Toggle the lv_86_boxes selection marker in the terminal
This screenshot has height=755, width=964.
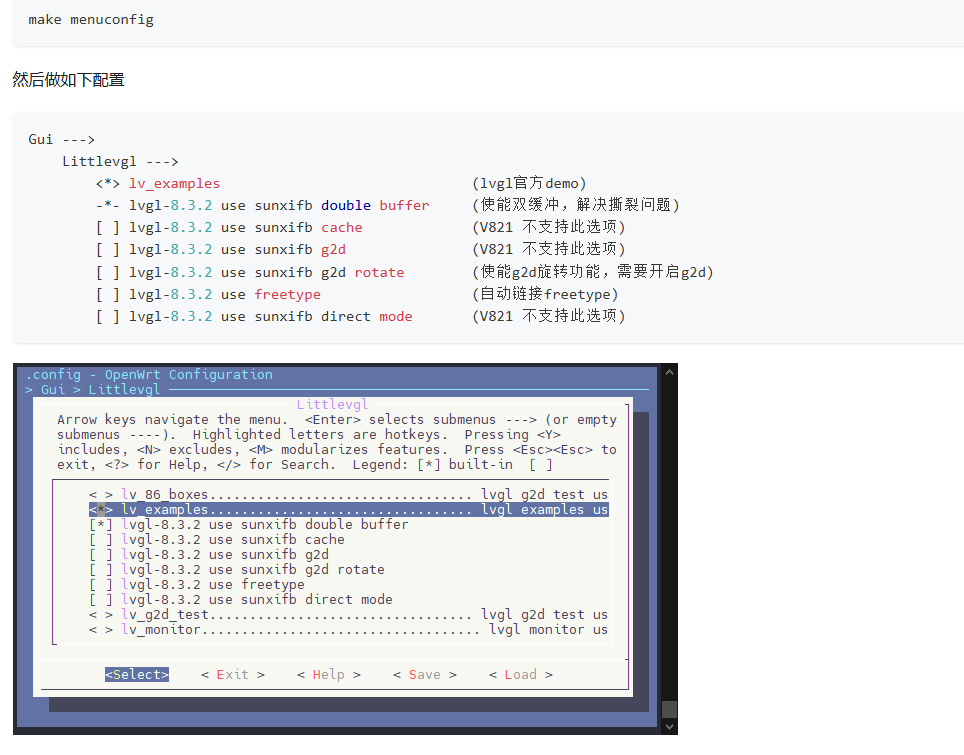click(x=101, y=495)
